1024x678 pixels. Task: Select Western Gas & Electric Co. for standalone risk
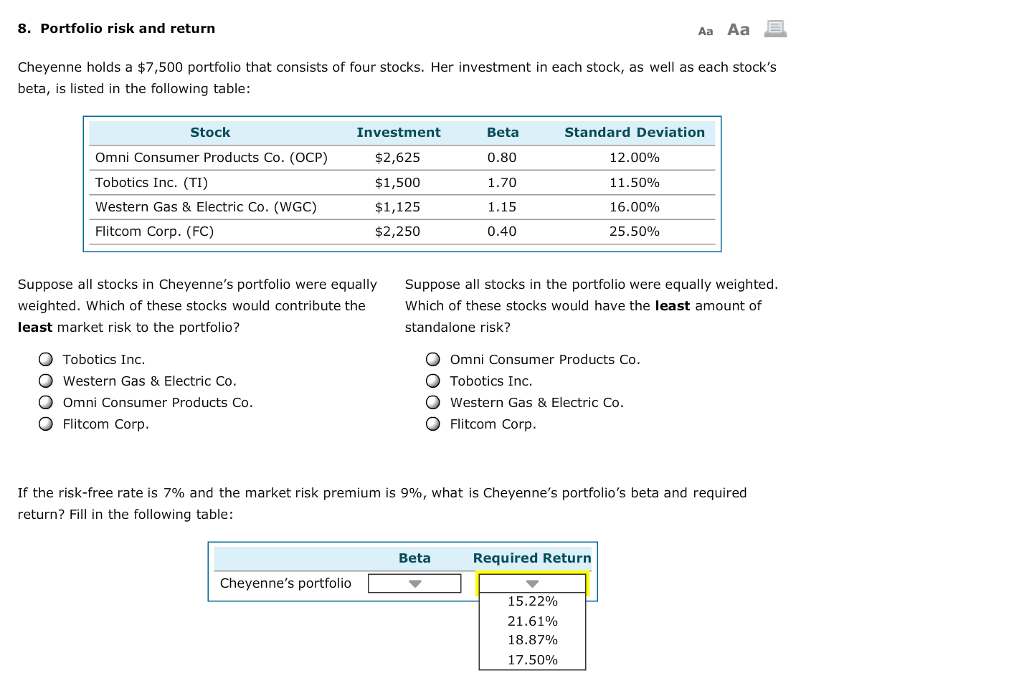click(433, 402)
